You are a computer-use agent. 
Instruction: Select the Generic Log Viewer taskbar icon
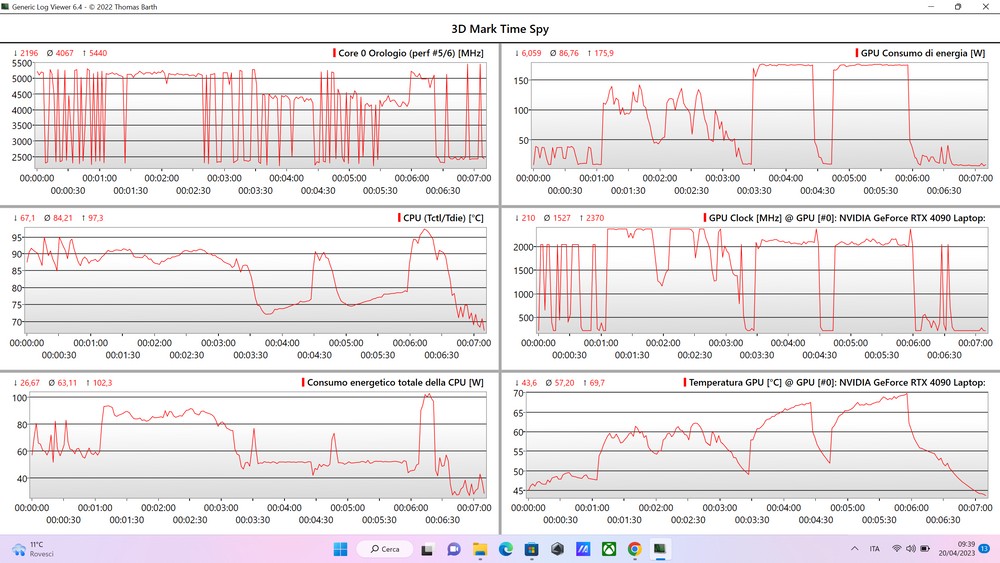660,549
